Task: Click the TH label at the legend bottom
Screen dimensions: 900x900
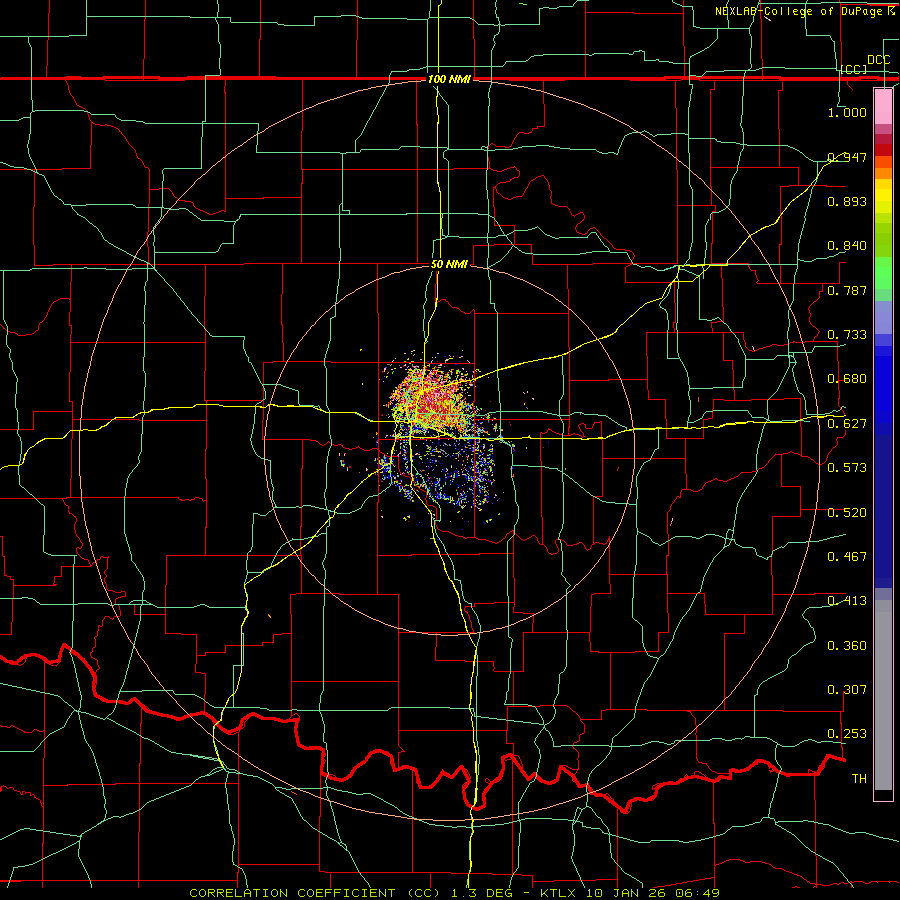Action: point(859,779)
